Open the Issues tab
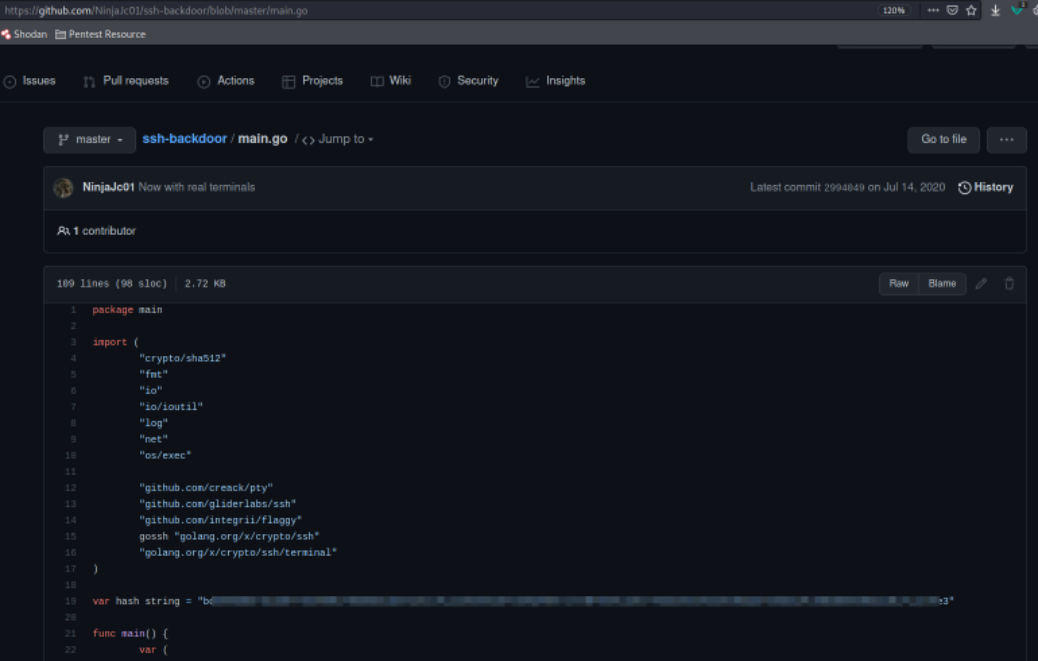 [x=30, y=81]
